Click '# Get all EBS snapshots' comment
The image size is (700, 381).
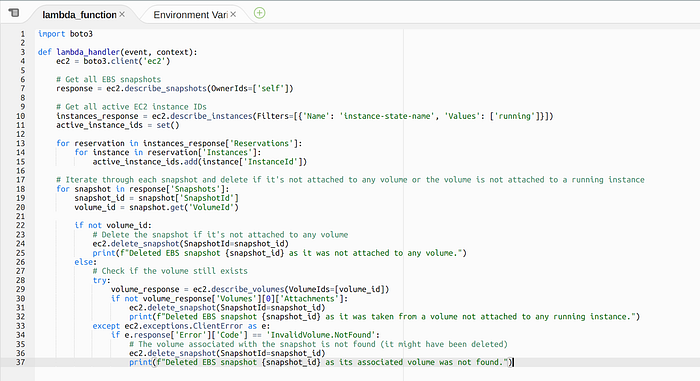tap(108, 80)
